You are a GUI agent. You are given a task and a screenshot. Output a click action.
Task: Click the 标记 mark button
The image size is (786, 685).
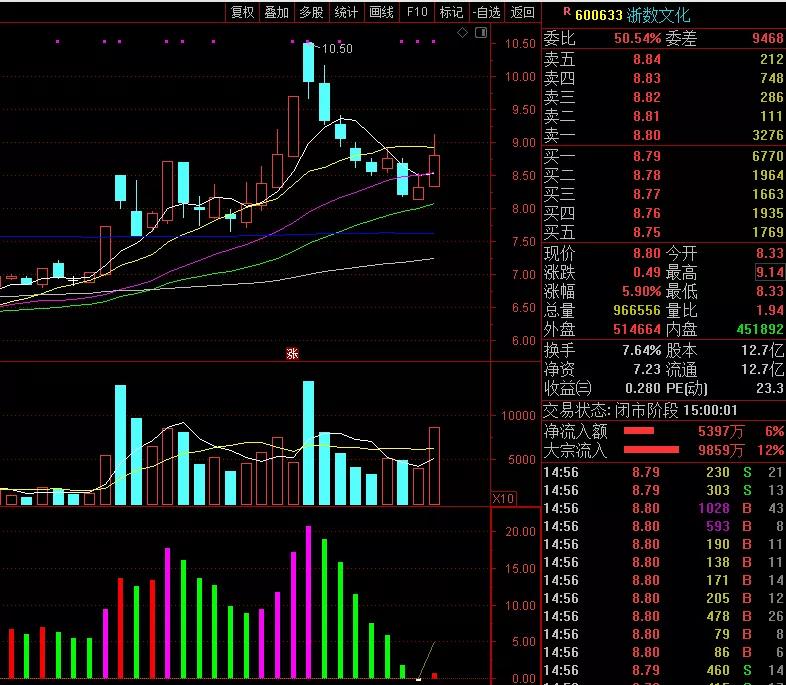point(451,12)
